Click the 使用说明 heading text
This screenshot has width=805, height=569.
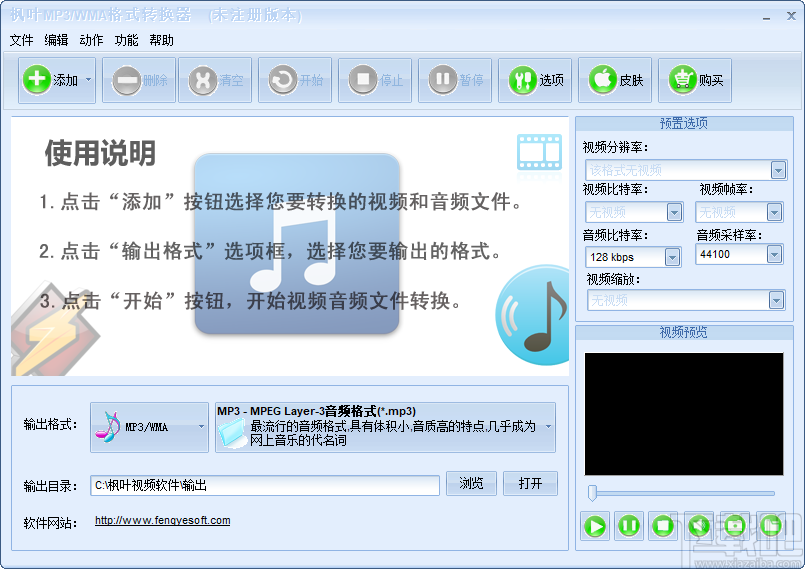pos(101,153)
